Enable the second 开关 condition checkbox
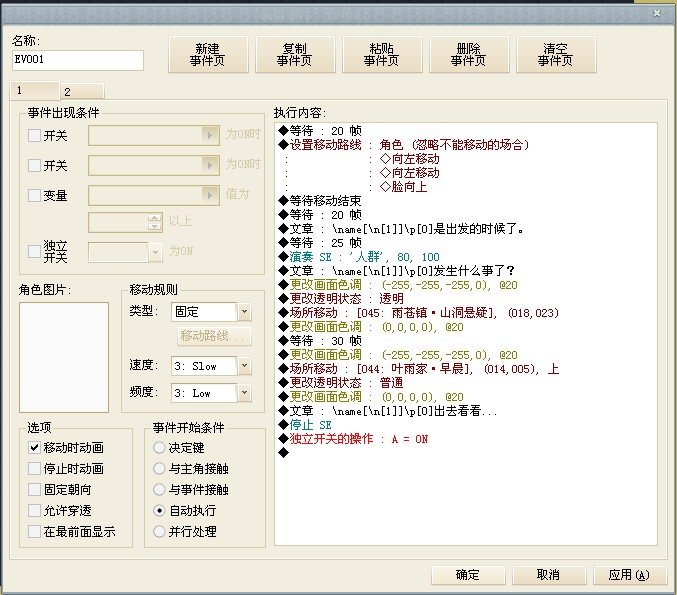This screenshot has height=595, width=677. pyautogui.click(x=34, y=165)
